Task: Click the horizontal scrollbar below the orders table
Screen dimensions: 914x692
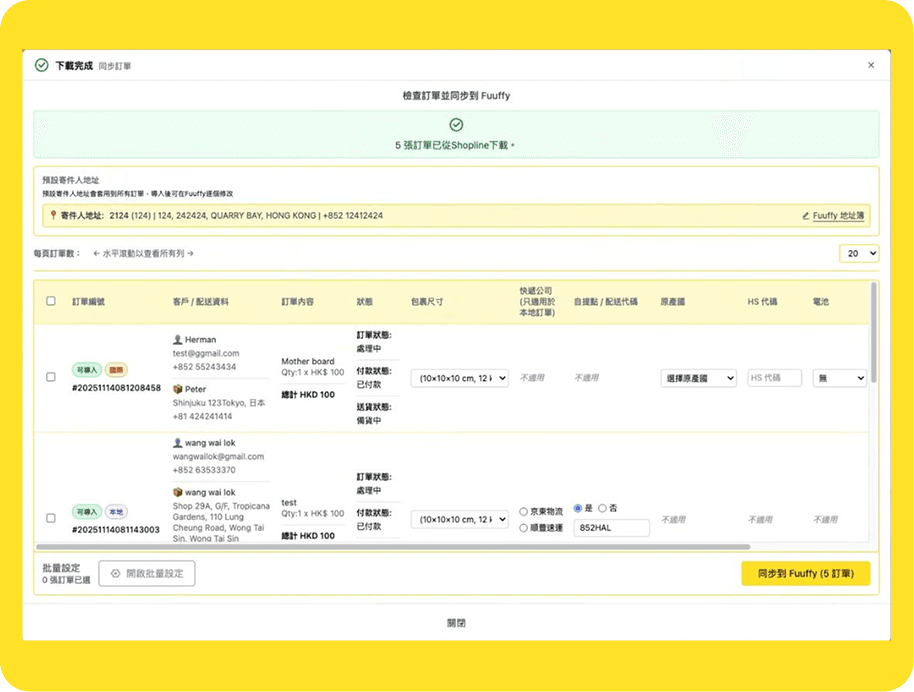Action: pyautogui.click(x=400, y=547)
